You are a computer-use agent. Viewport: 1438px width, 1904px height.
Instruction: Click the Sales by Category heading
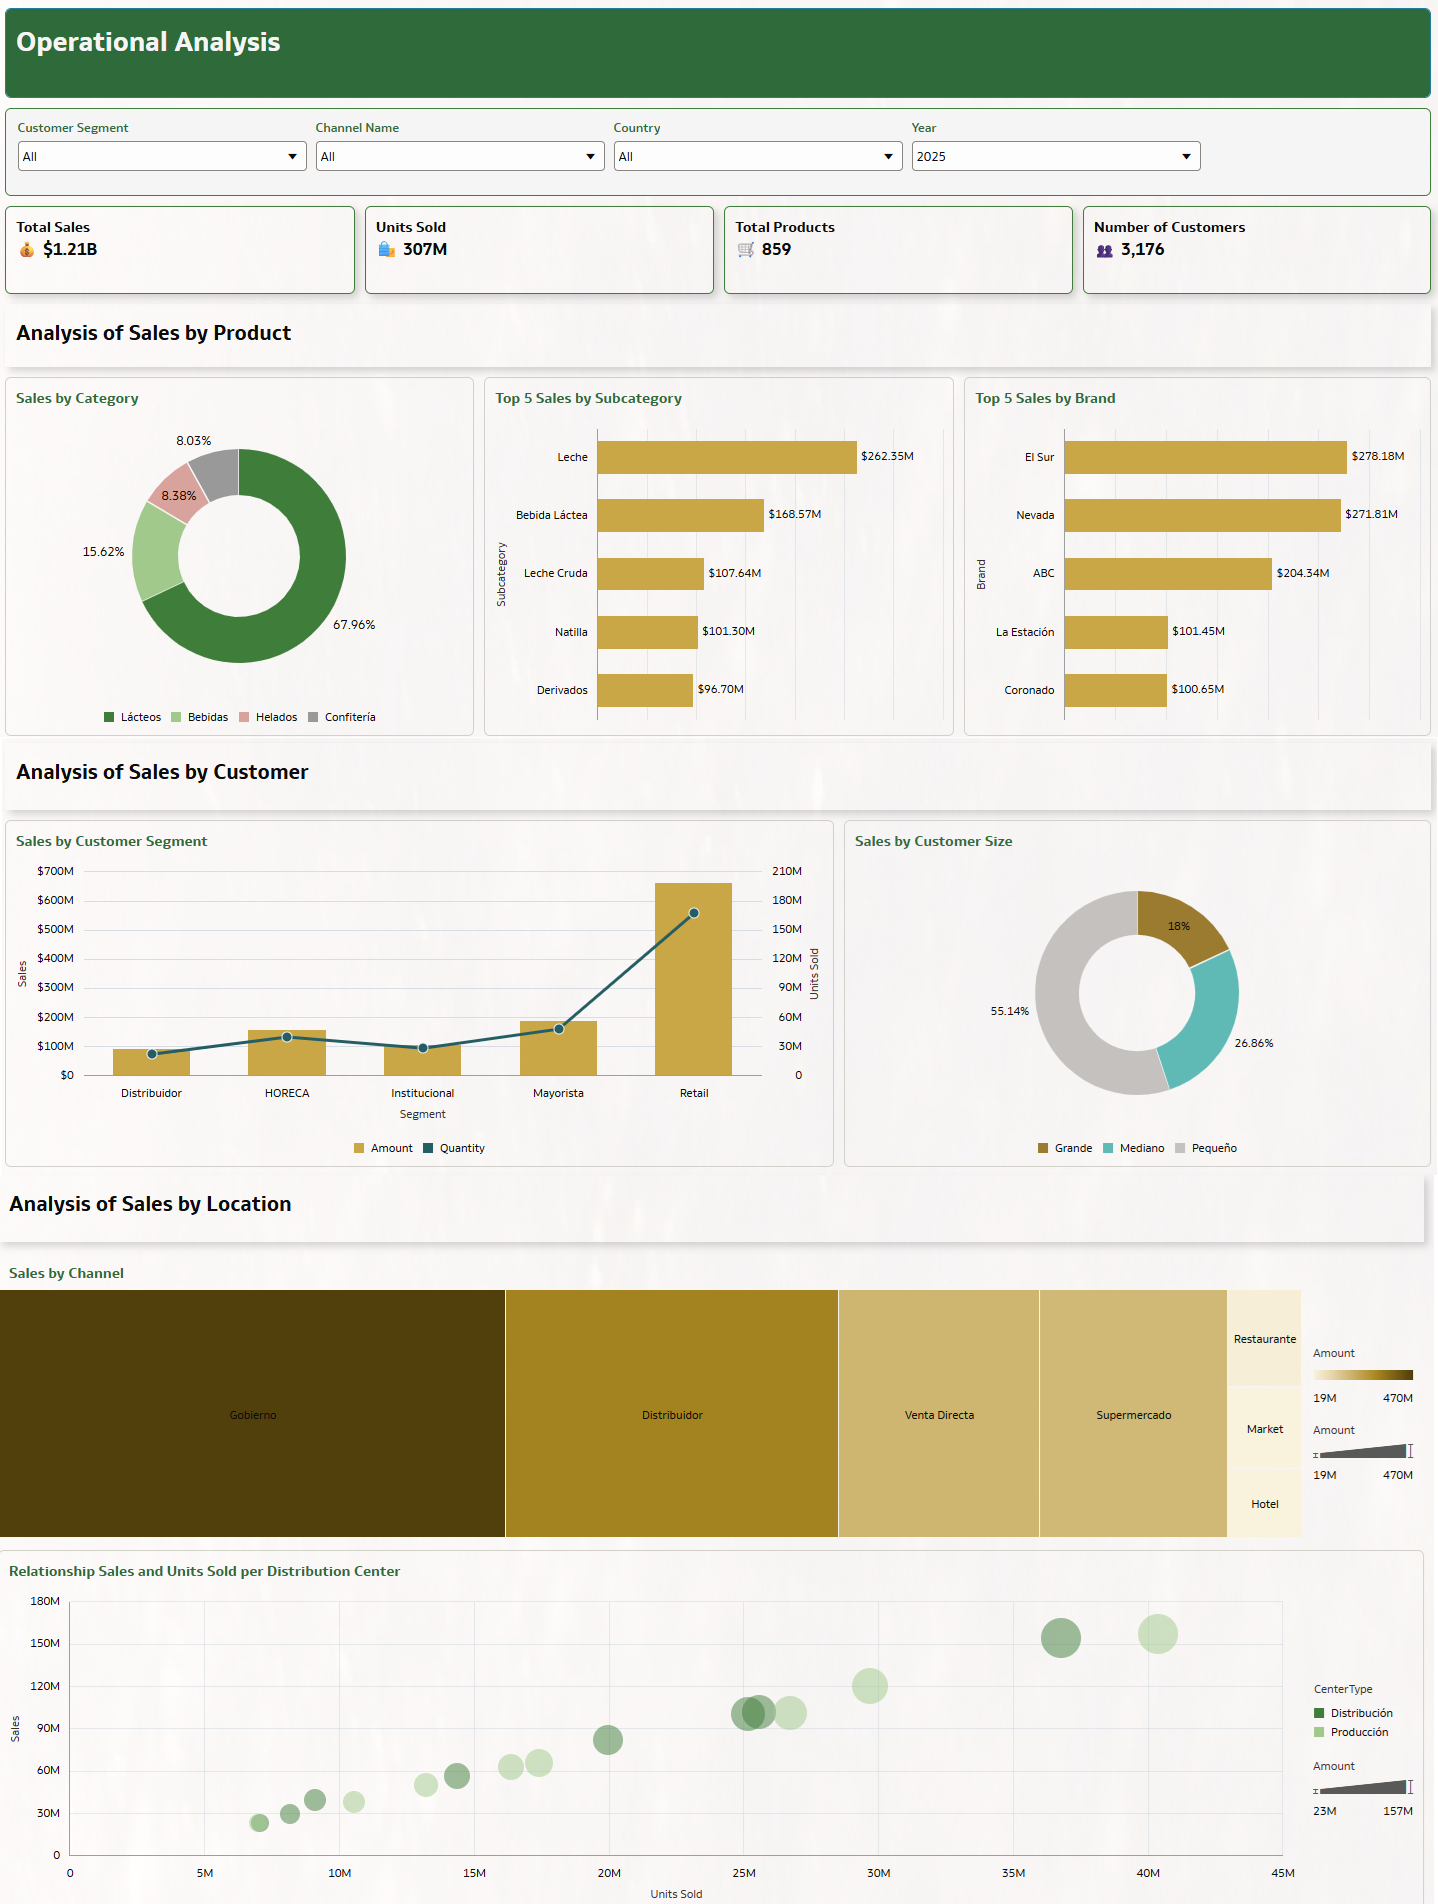(77, 398)
